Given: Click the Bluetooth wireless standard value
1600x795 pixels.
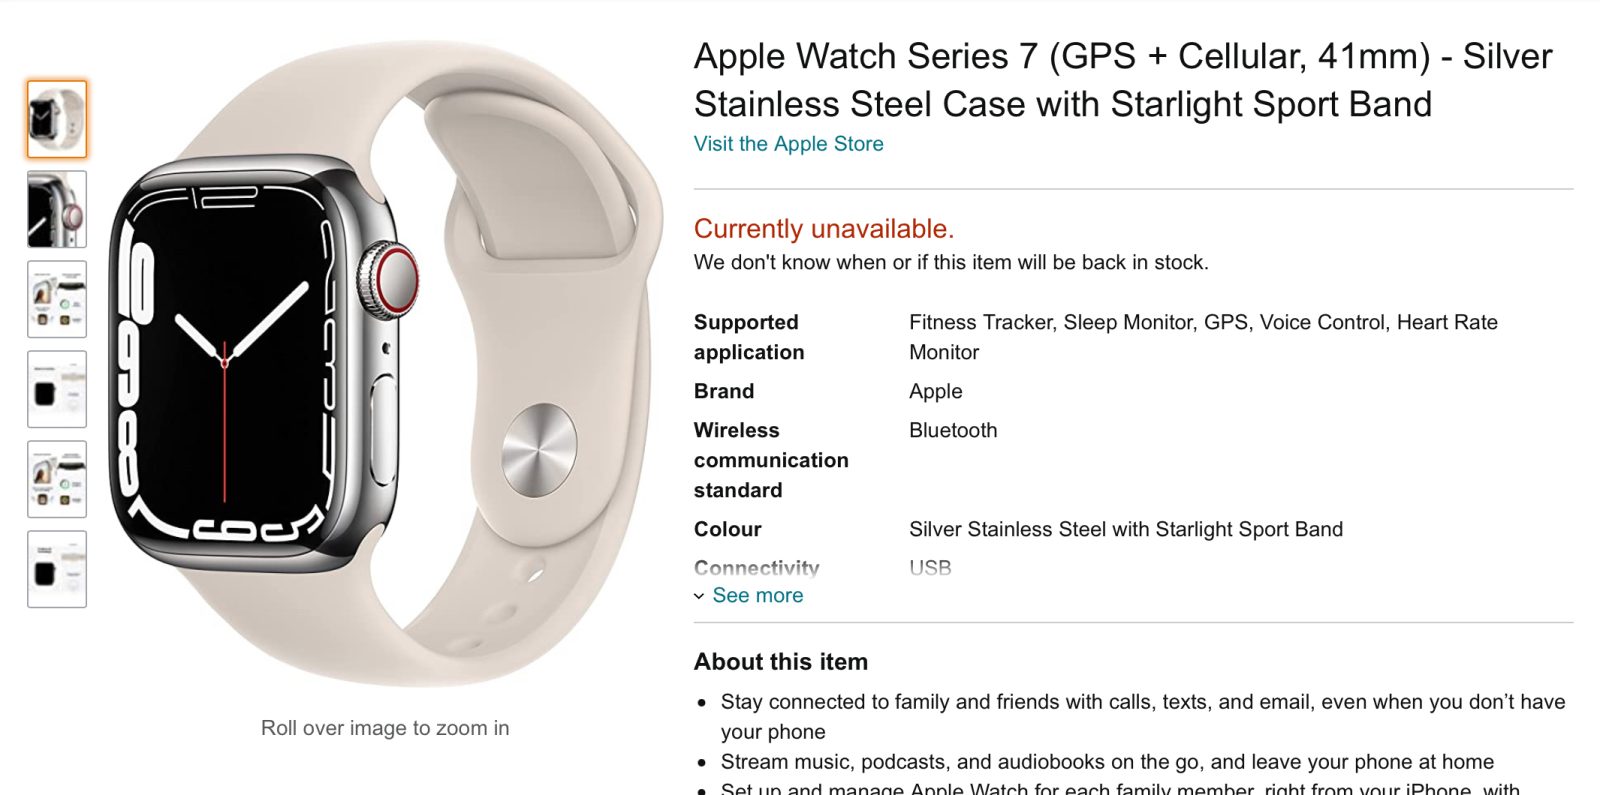Looking at the screenshot, I should tap(953, 431).
